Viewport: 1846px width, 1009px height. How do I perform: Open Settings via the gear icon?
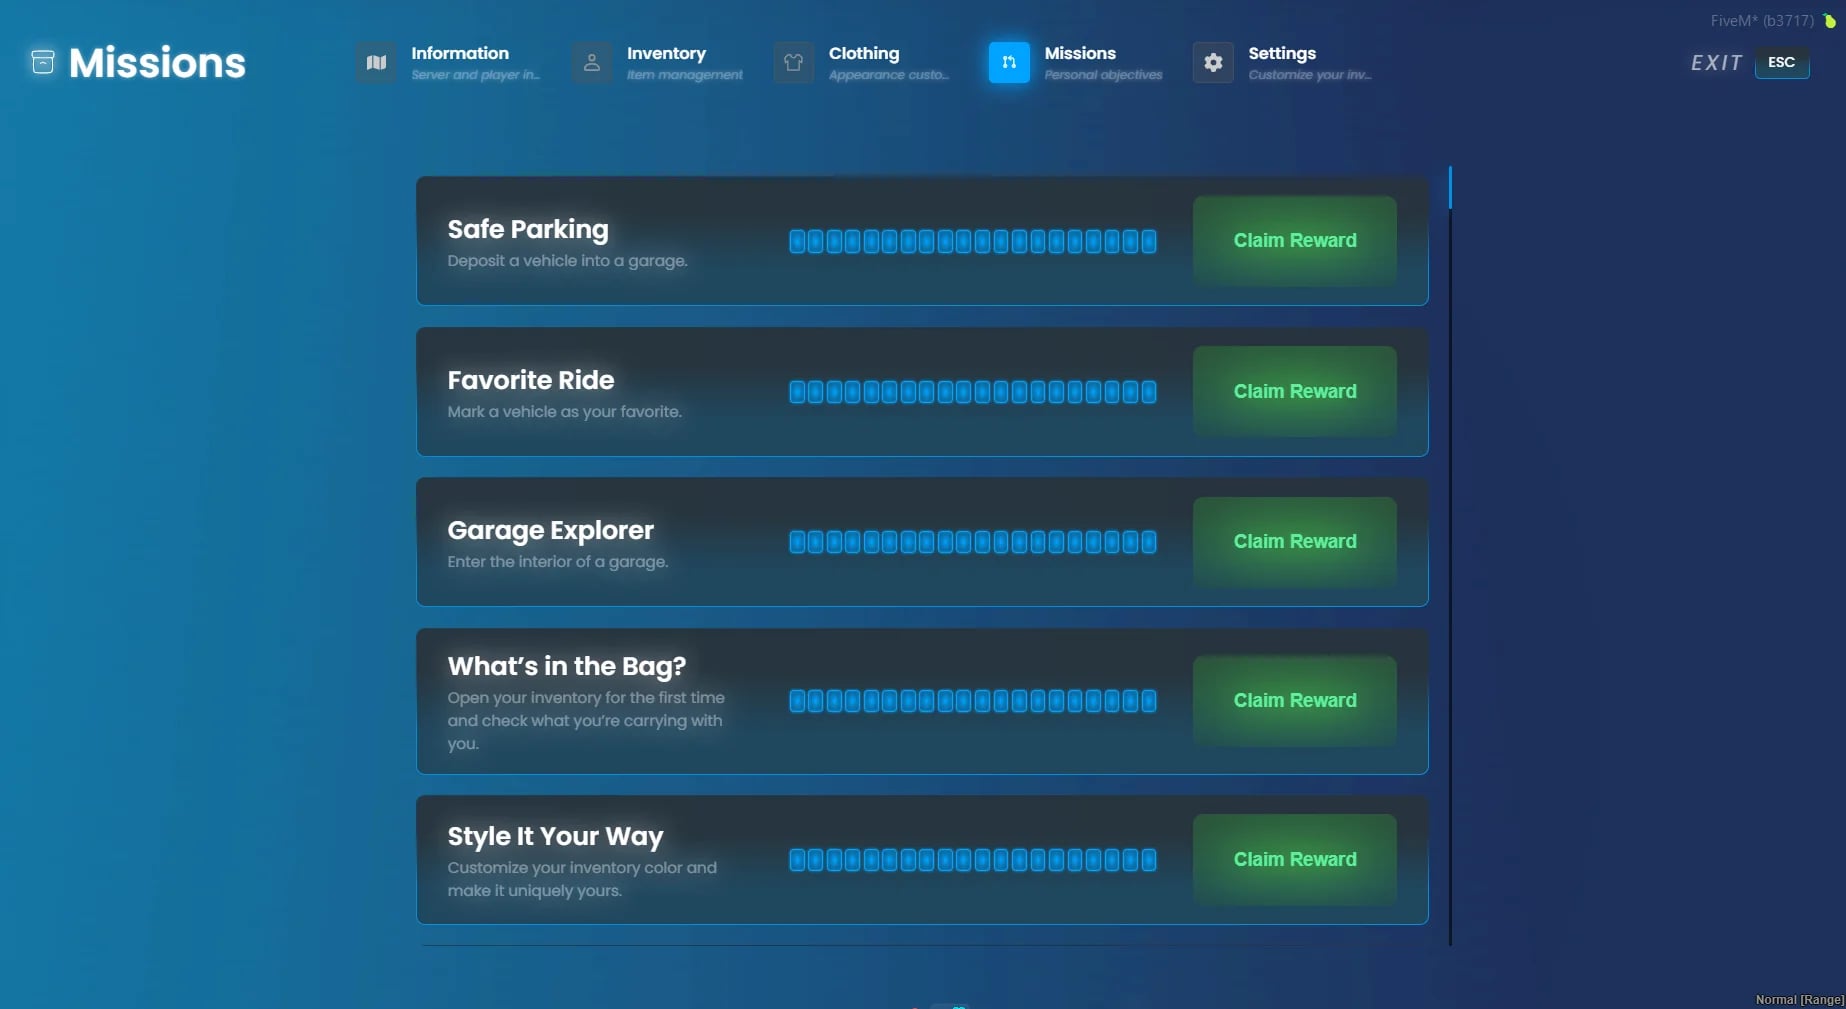(x=1213, y=62)
